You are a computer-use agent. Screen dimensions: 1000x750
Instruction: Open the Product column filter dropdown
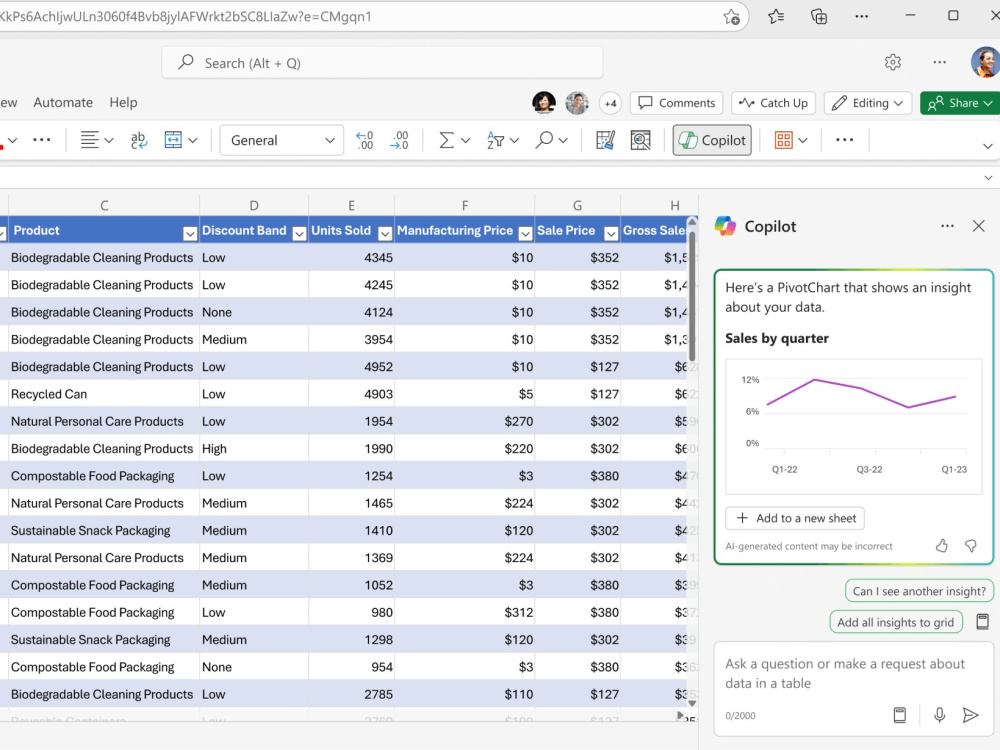(189, 234)
